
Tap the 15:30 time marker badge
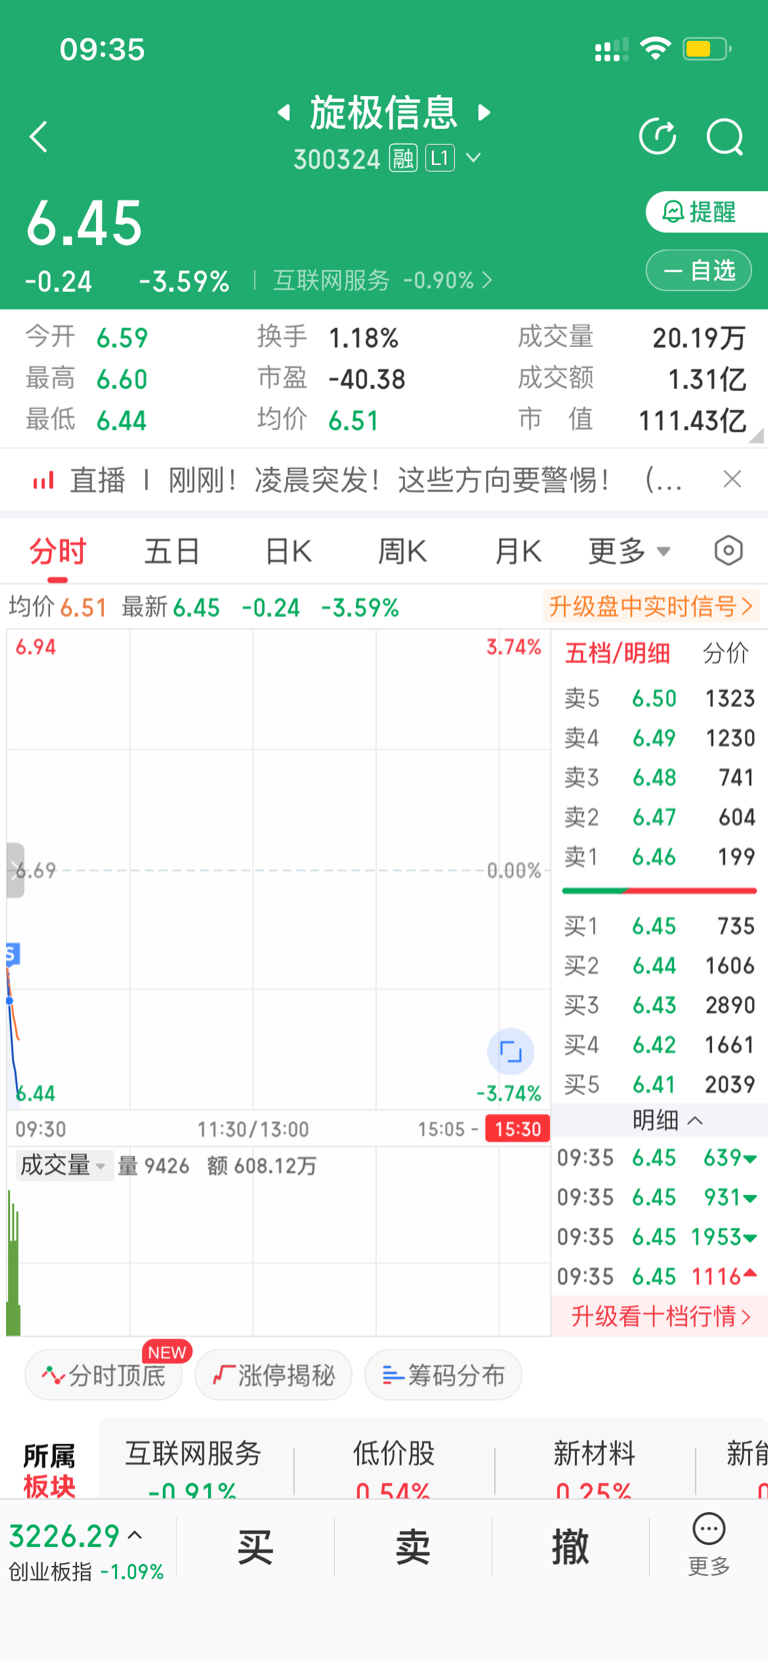coord(518,1129)
